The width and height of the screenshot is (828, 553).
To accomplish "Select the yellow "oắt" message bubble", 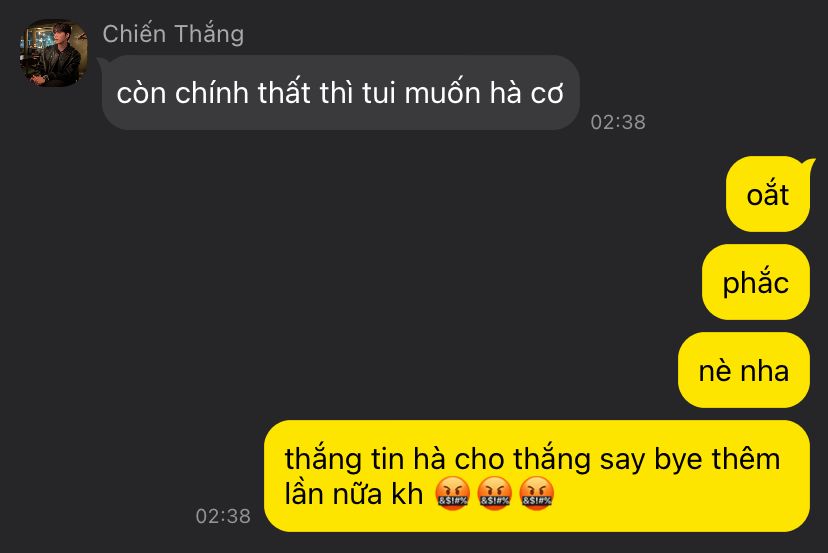I will (768, 194).
